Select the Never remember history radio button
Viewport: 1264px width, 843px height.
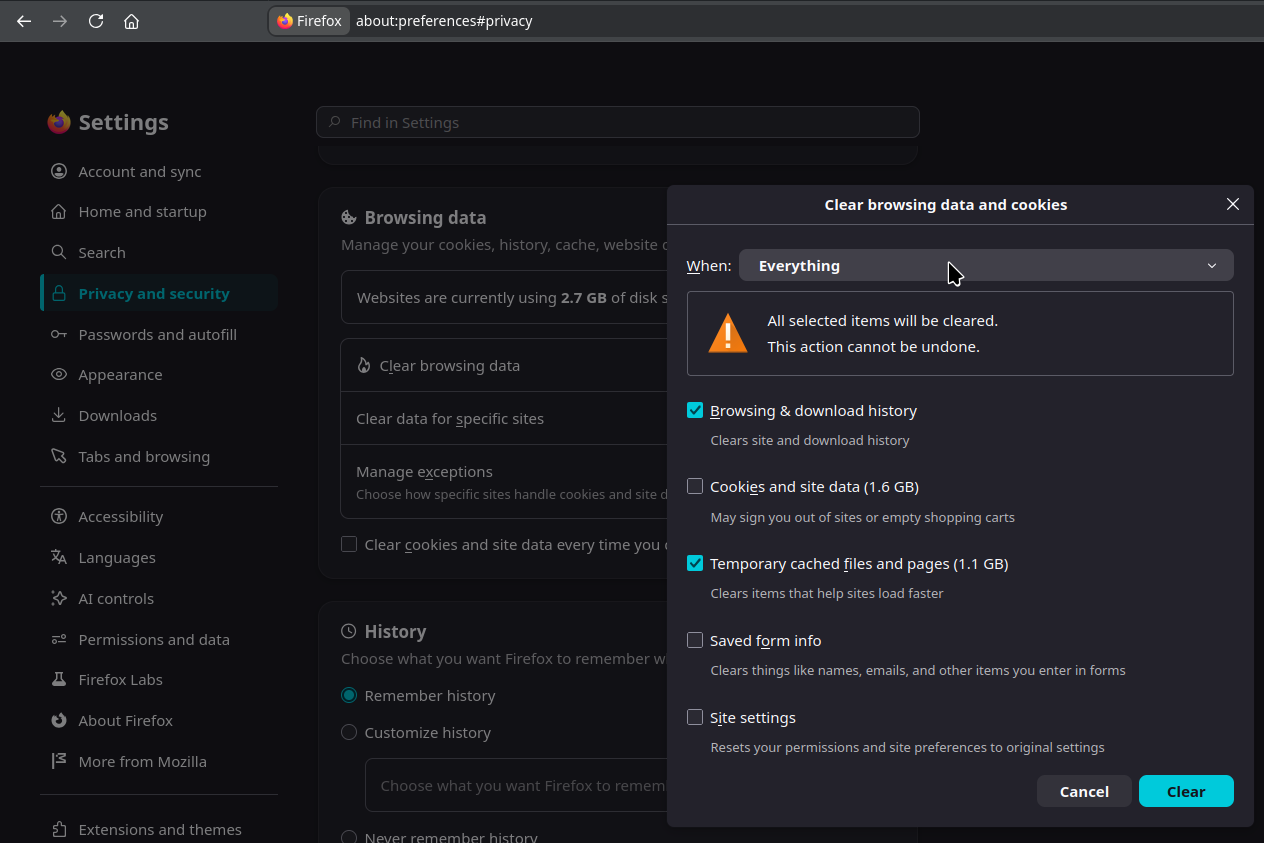[349, 836]
